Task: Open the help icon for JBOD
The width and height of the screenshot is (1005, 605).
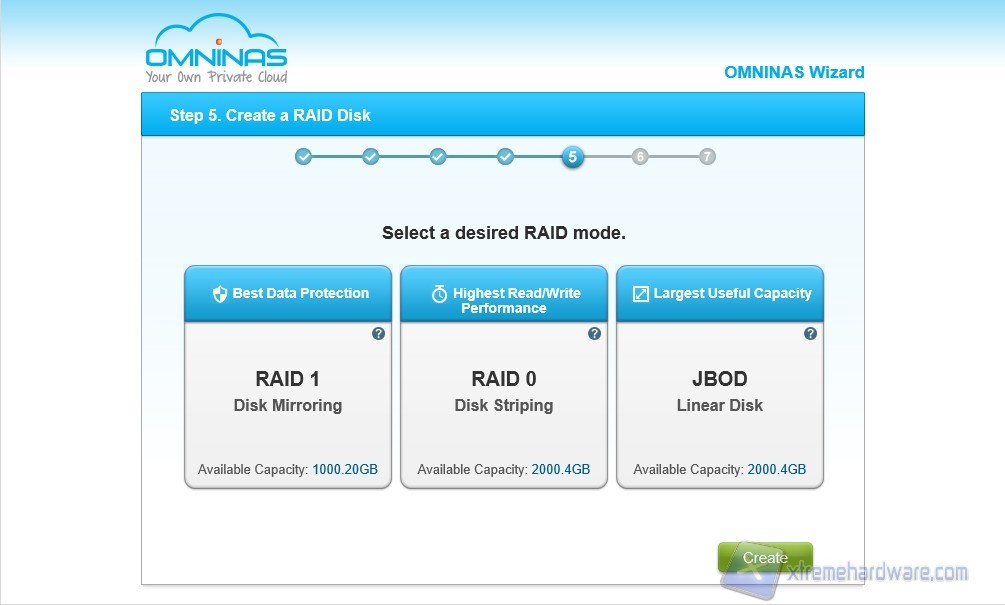Action: coord(810,334)
